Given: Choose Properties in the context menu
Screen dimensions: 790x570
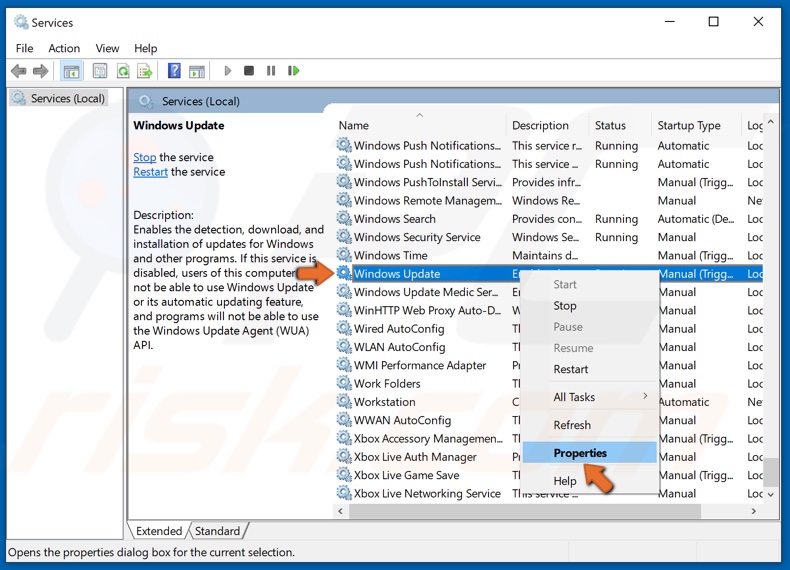Looking at the screenshot, I should [x=589, y=453].
